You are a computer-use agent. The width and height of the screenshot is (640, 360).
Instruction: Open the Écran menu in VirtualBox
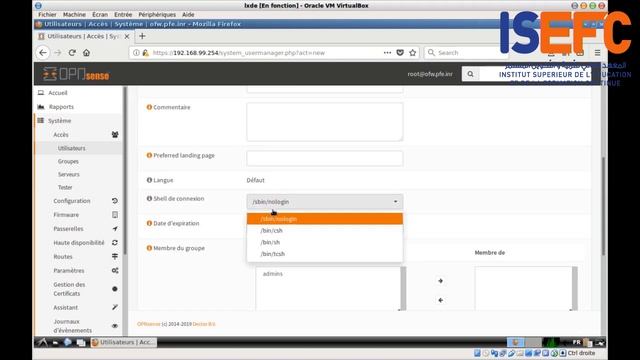(x=100, y=14)
